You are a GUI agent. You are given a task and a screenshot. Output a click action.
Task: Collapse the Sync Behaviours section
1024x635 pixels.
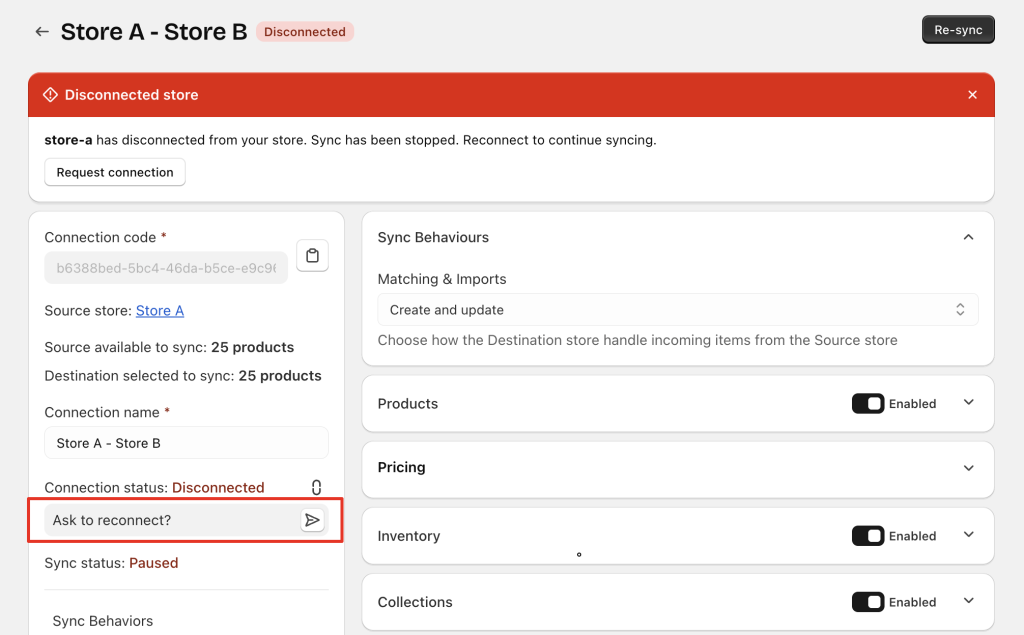click(967, 238)
